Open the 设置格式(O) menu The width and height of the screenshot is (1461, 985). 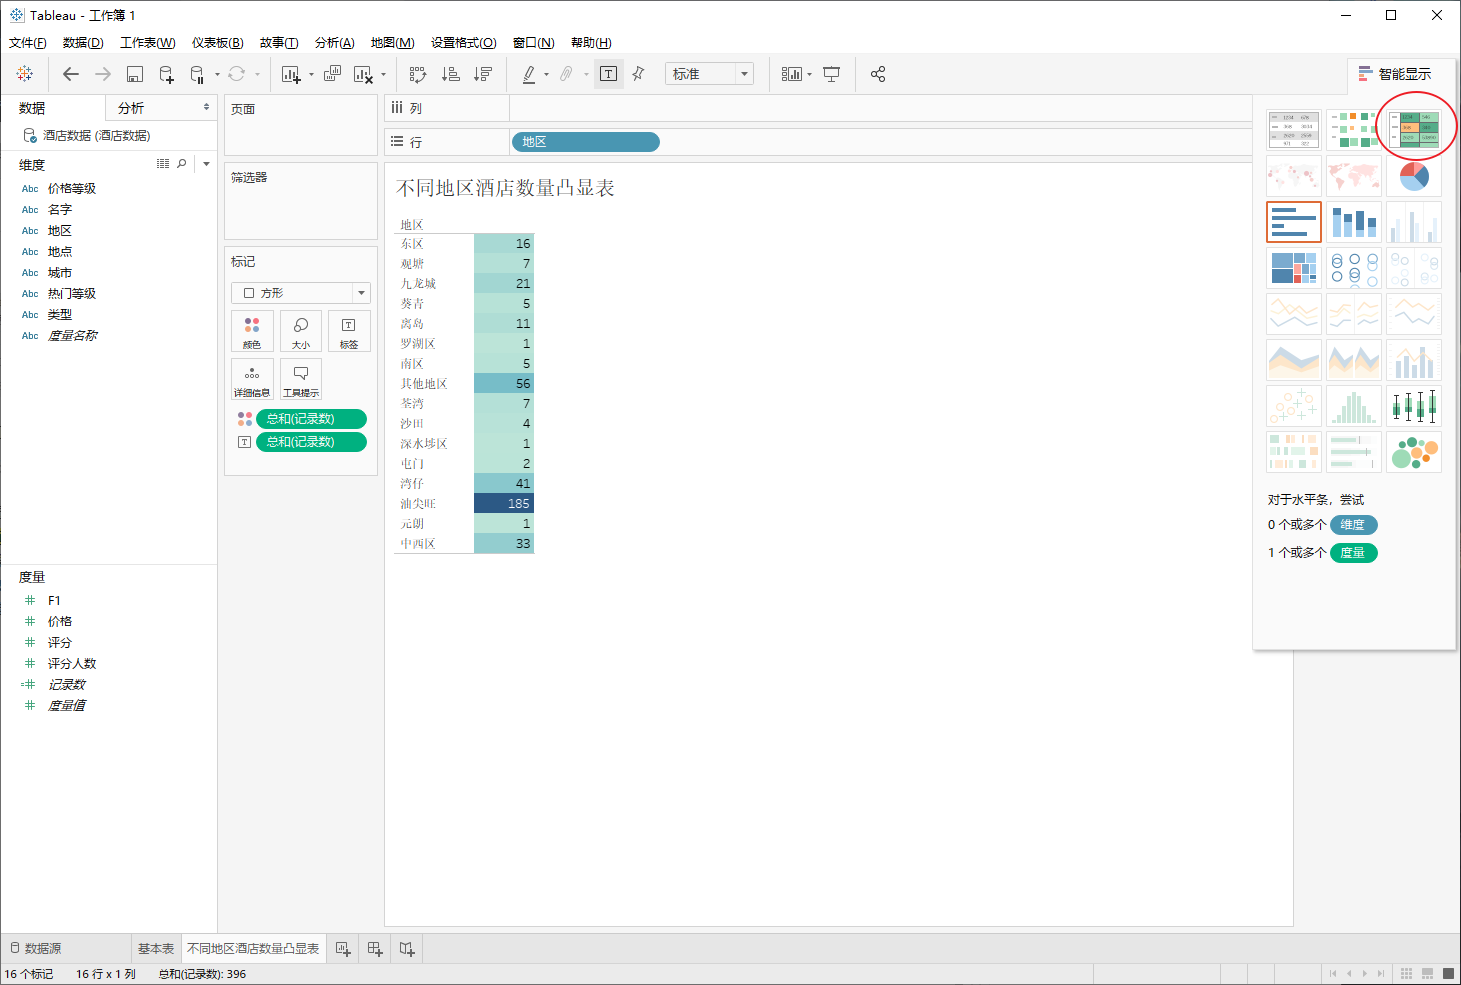tap(464, 43)
